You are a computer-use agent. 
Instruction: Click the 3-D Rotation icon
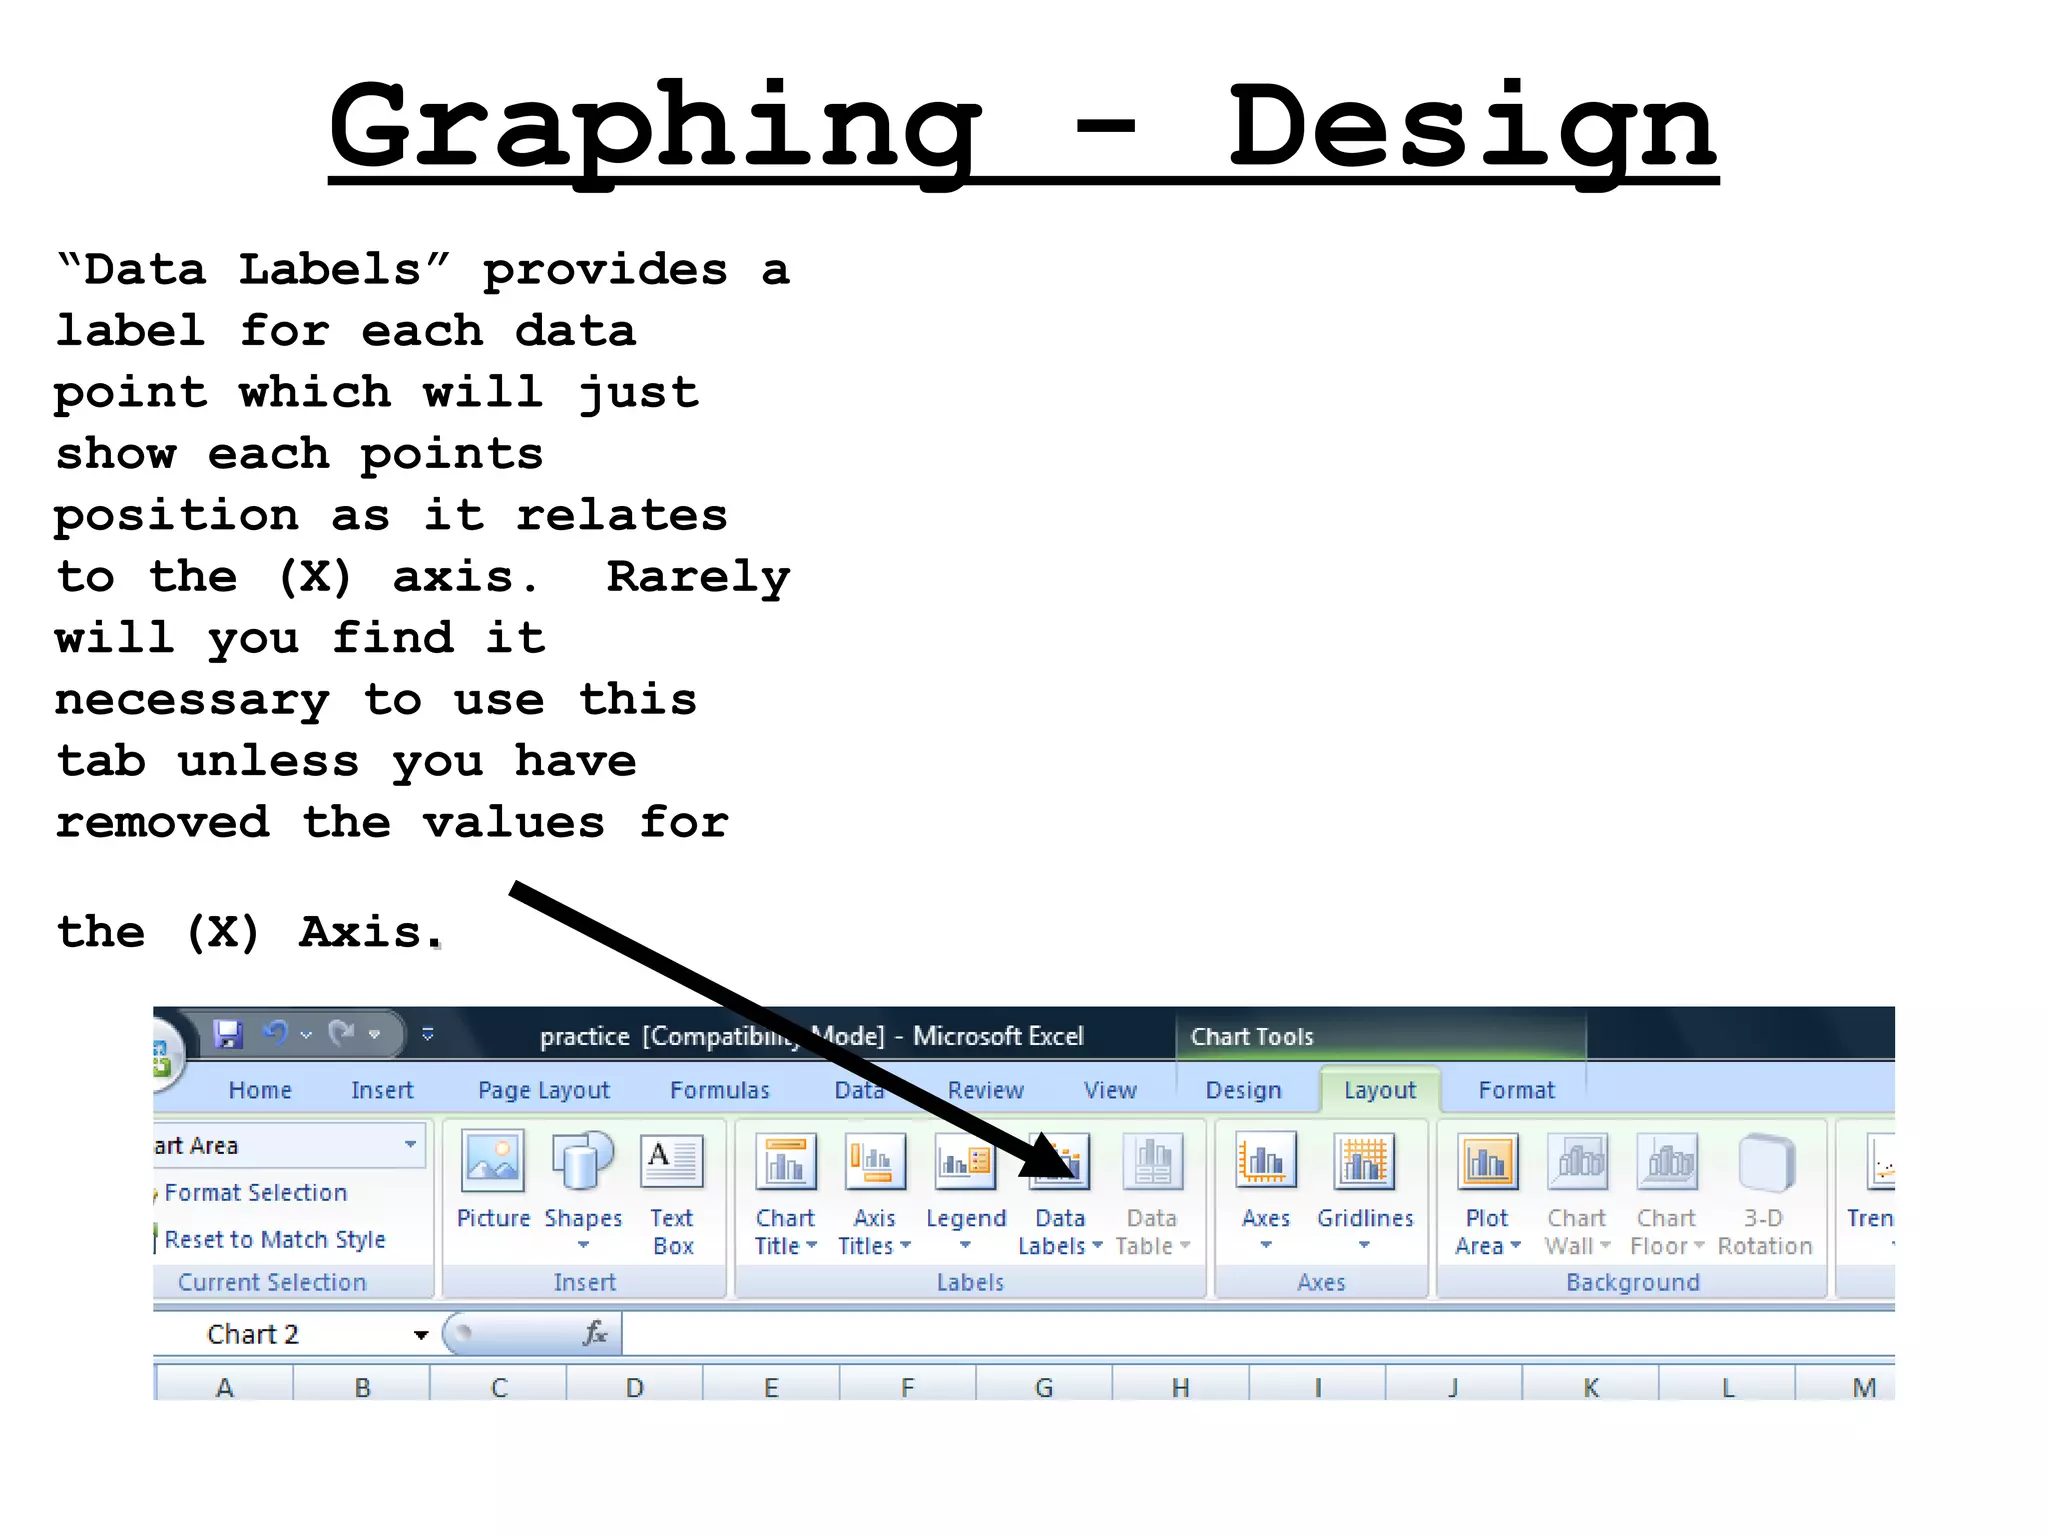[x=1765, y=1162]
